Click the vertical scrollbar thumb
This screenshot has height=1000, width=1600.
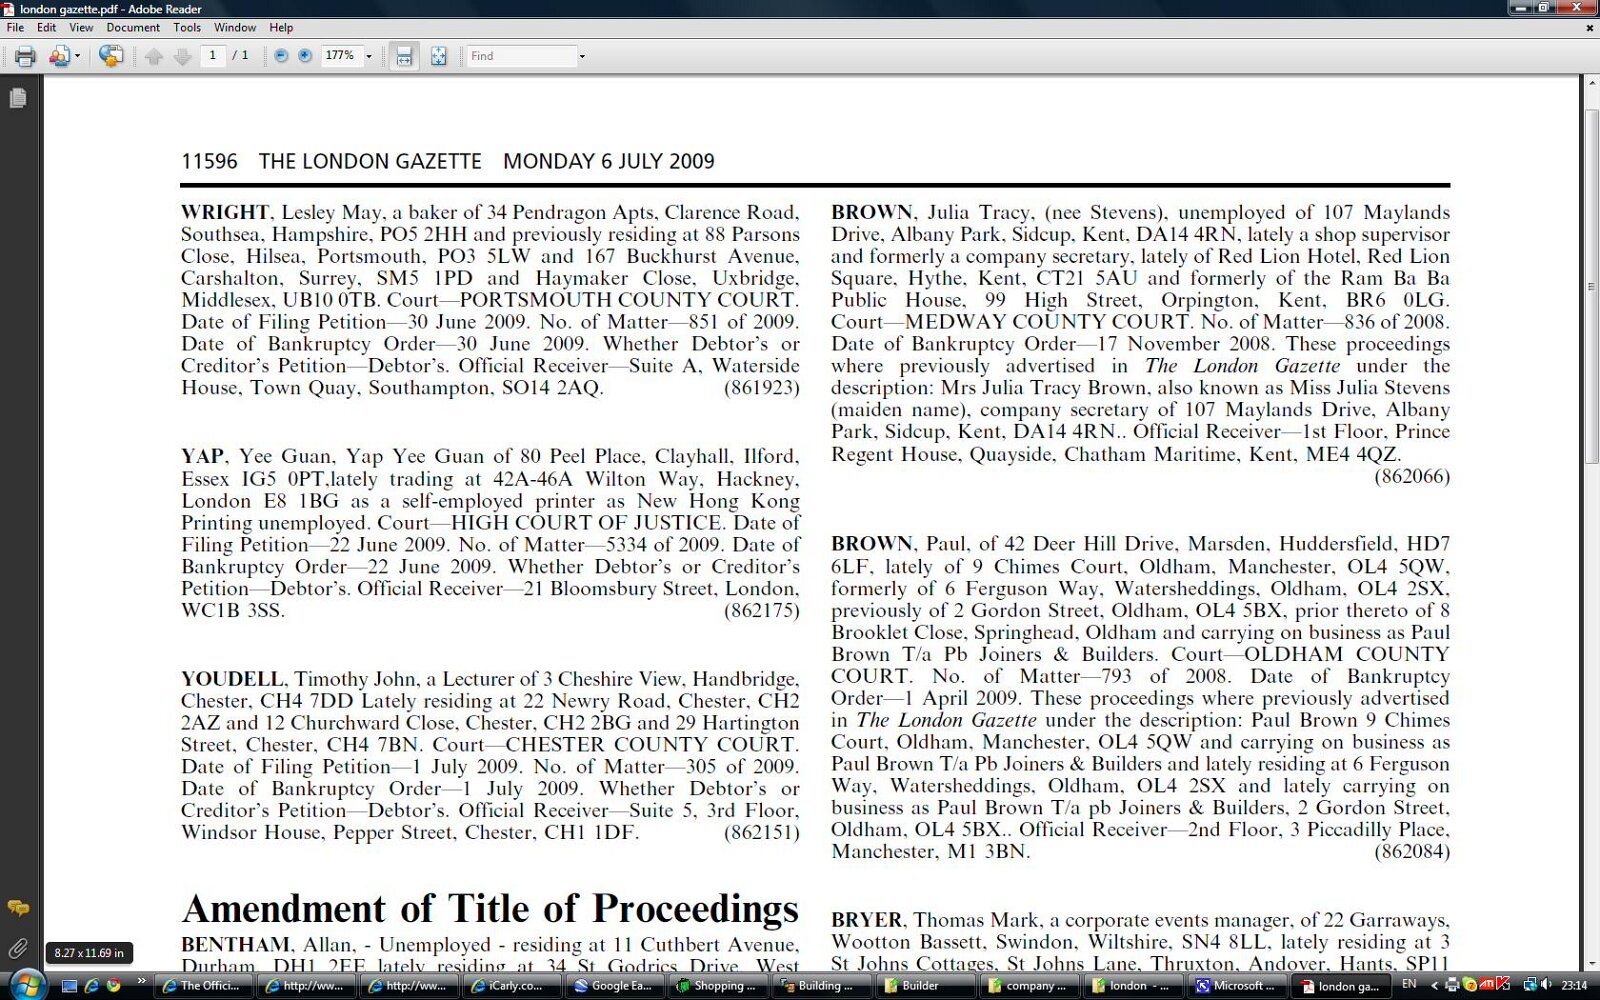click(1591, 285)
